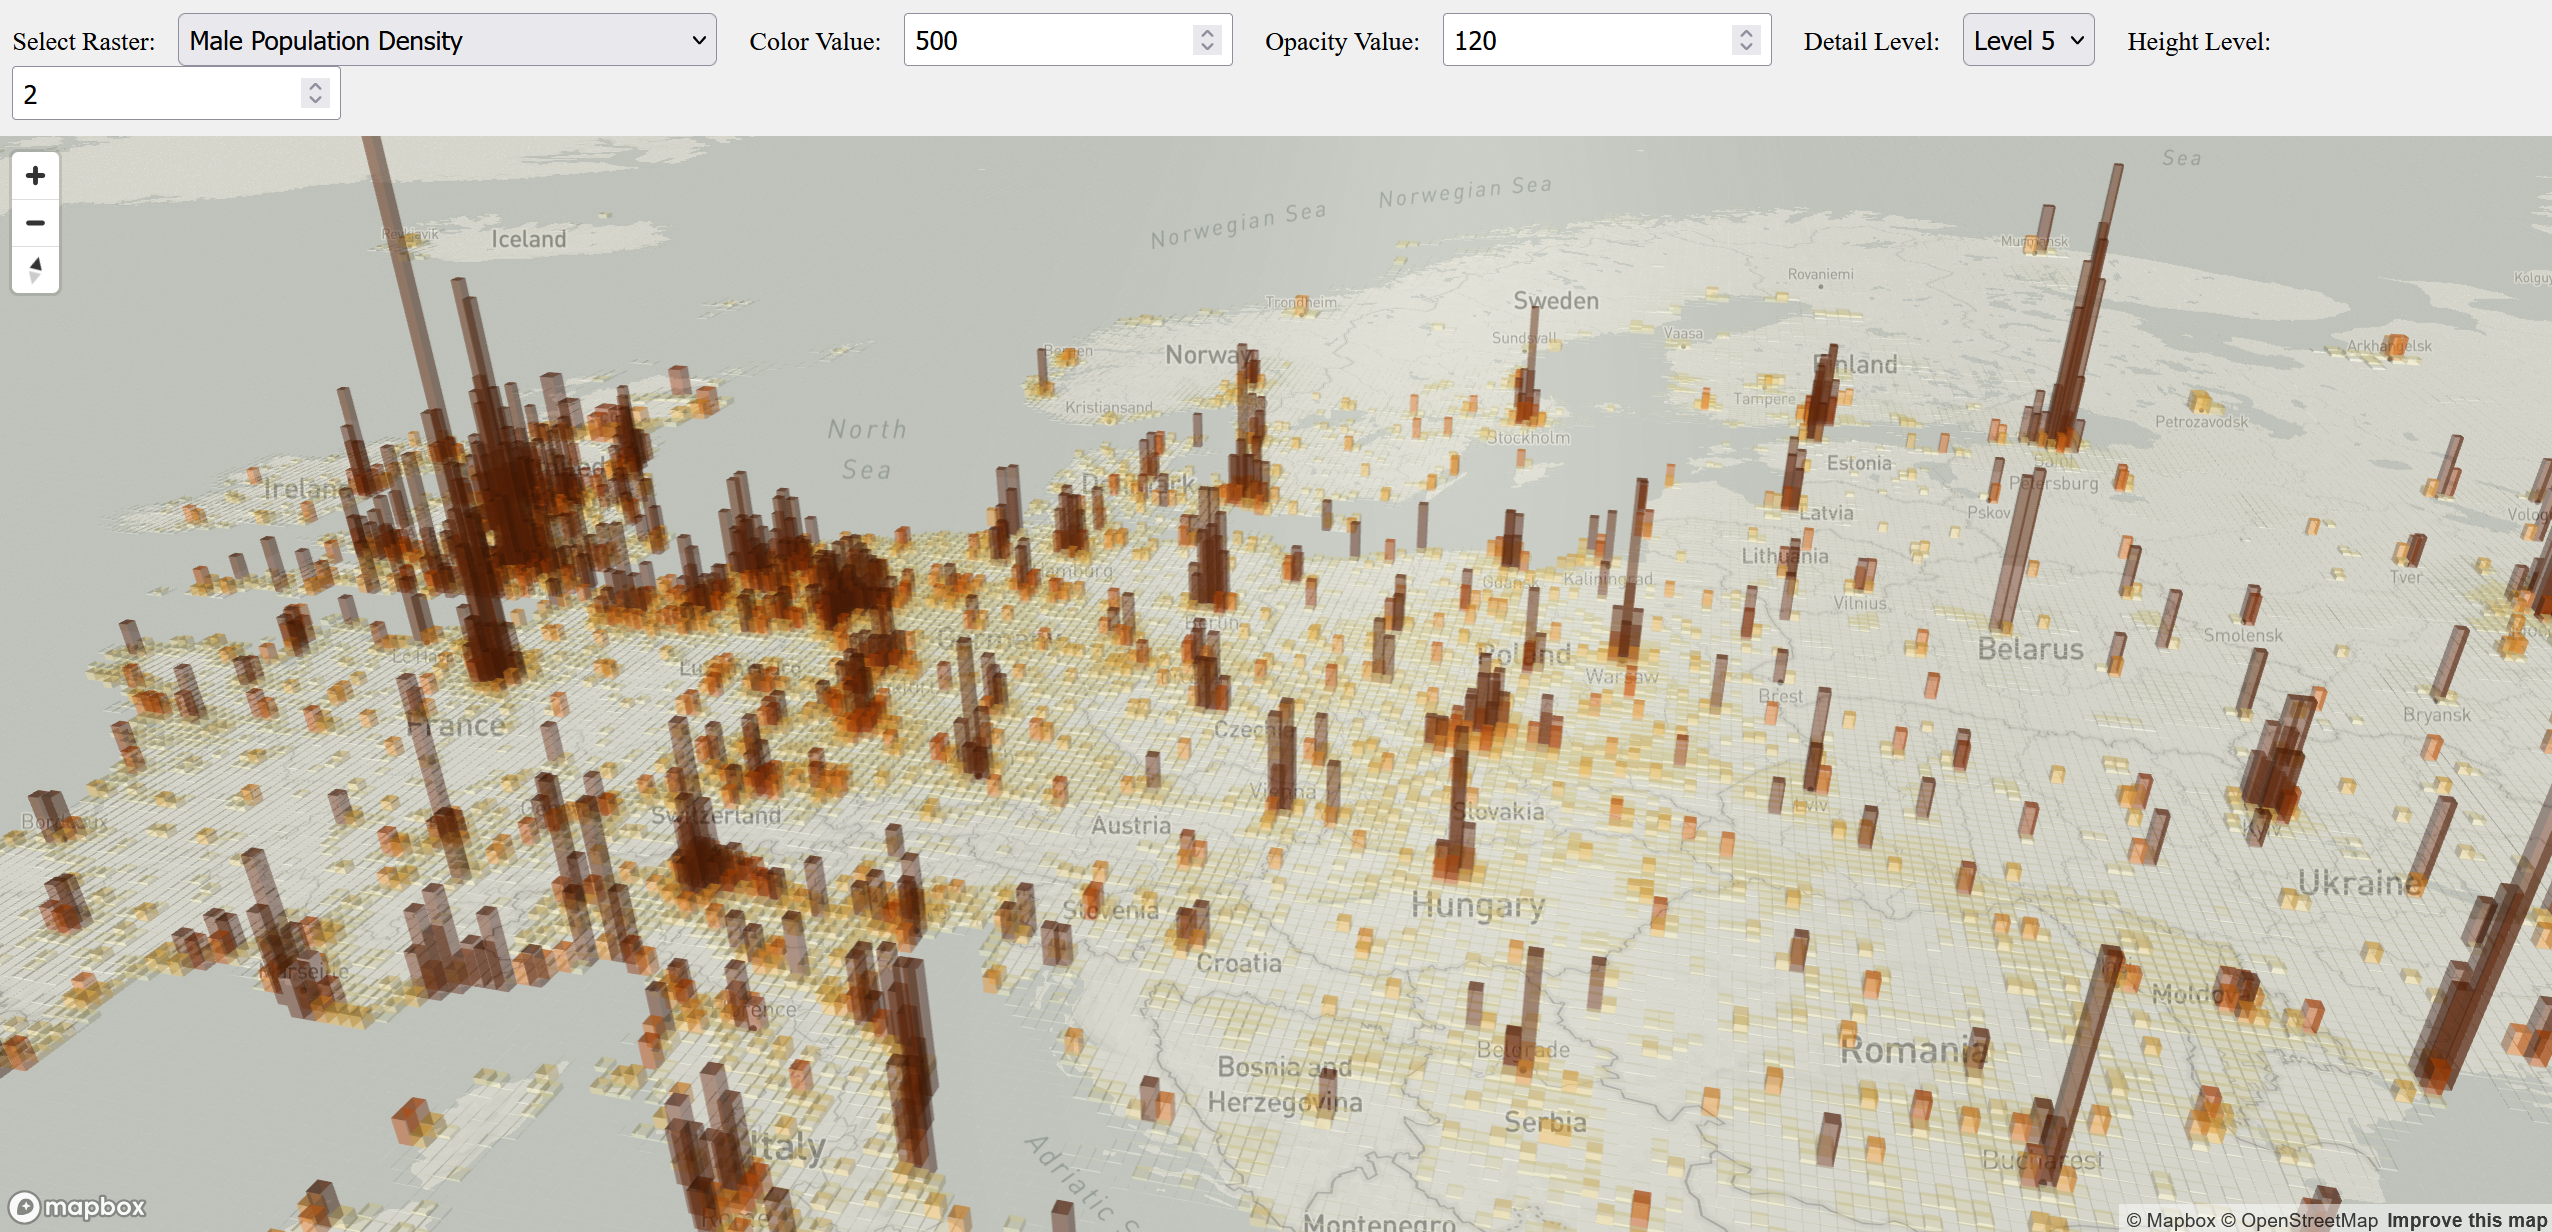Increase the Color Value with up arrow
The image size is (2552, 1232).
1207,33
